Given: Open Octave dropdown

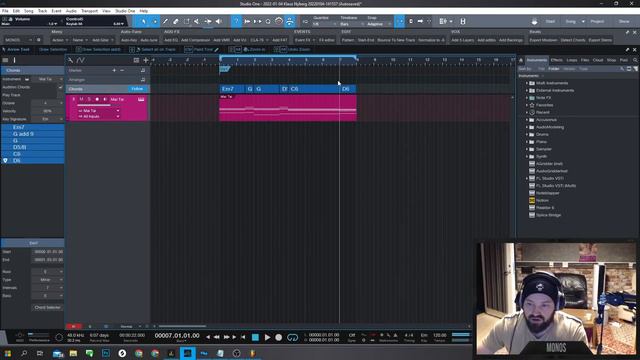Looking at the screenshot, I should (47, 103).
